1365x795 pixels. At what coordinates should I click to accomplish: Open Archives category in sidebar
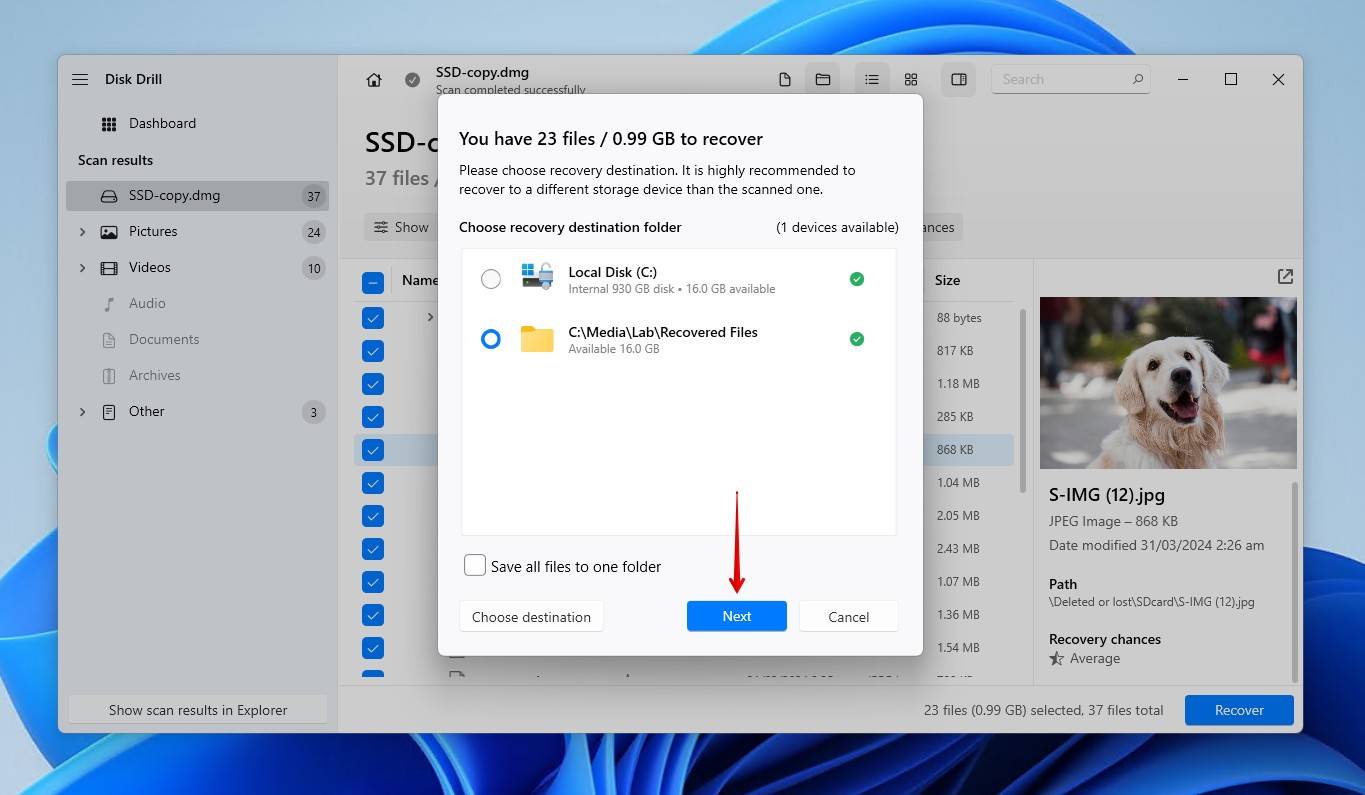pyautogui.click(x=197, y=376)
